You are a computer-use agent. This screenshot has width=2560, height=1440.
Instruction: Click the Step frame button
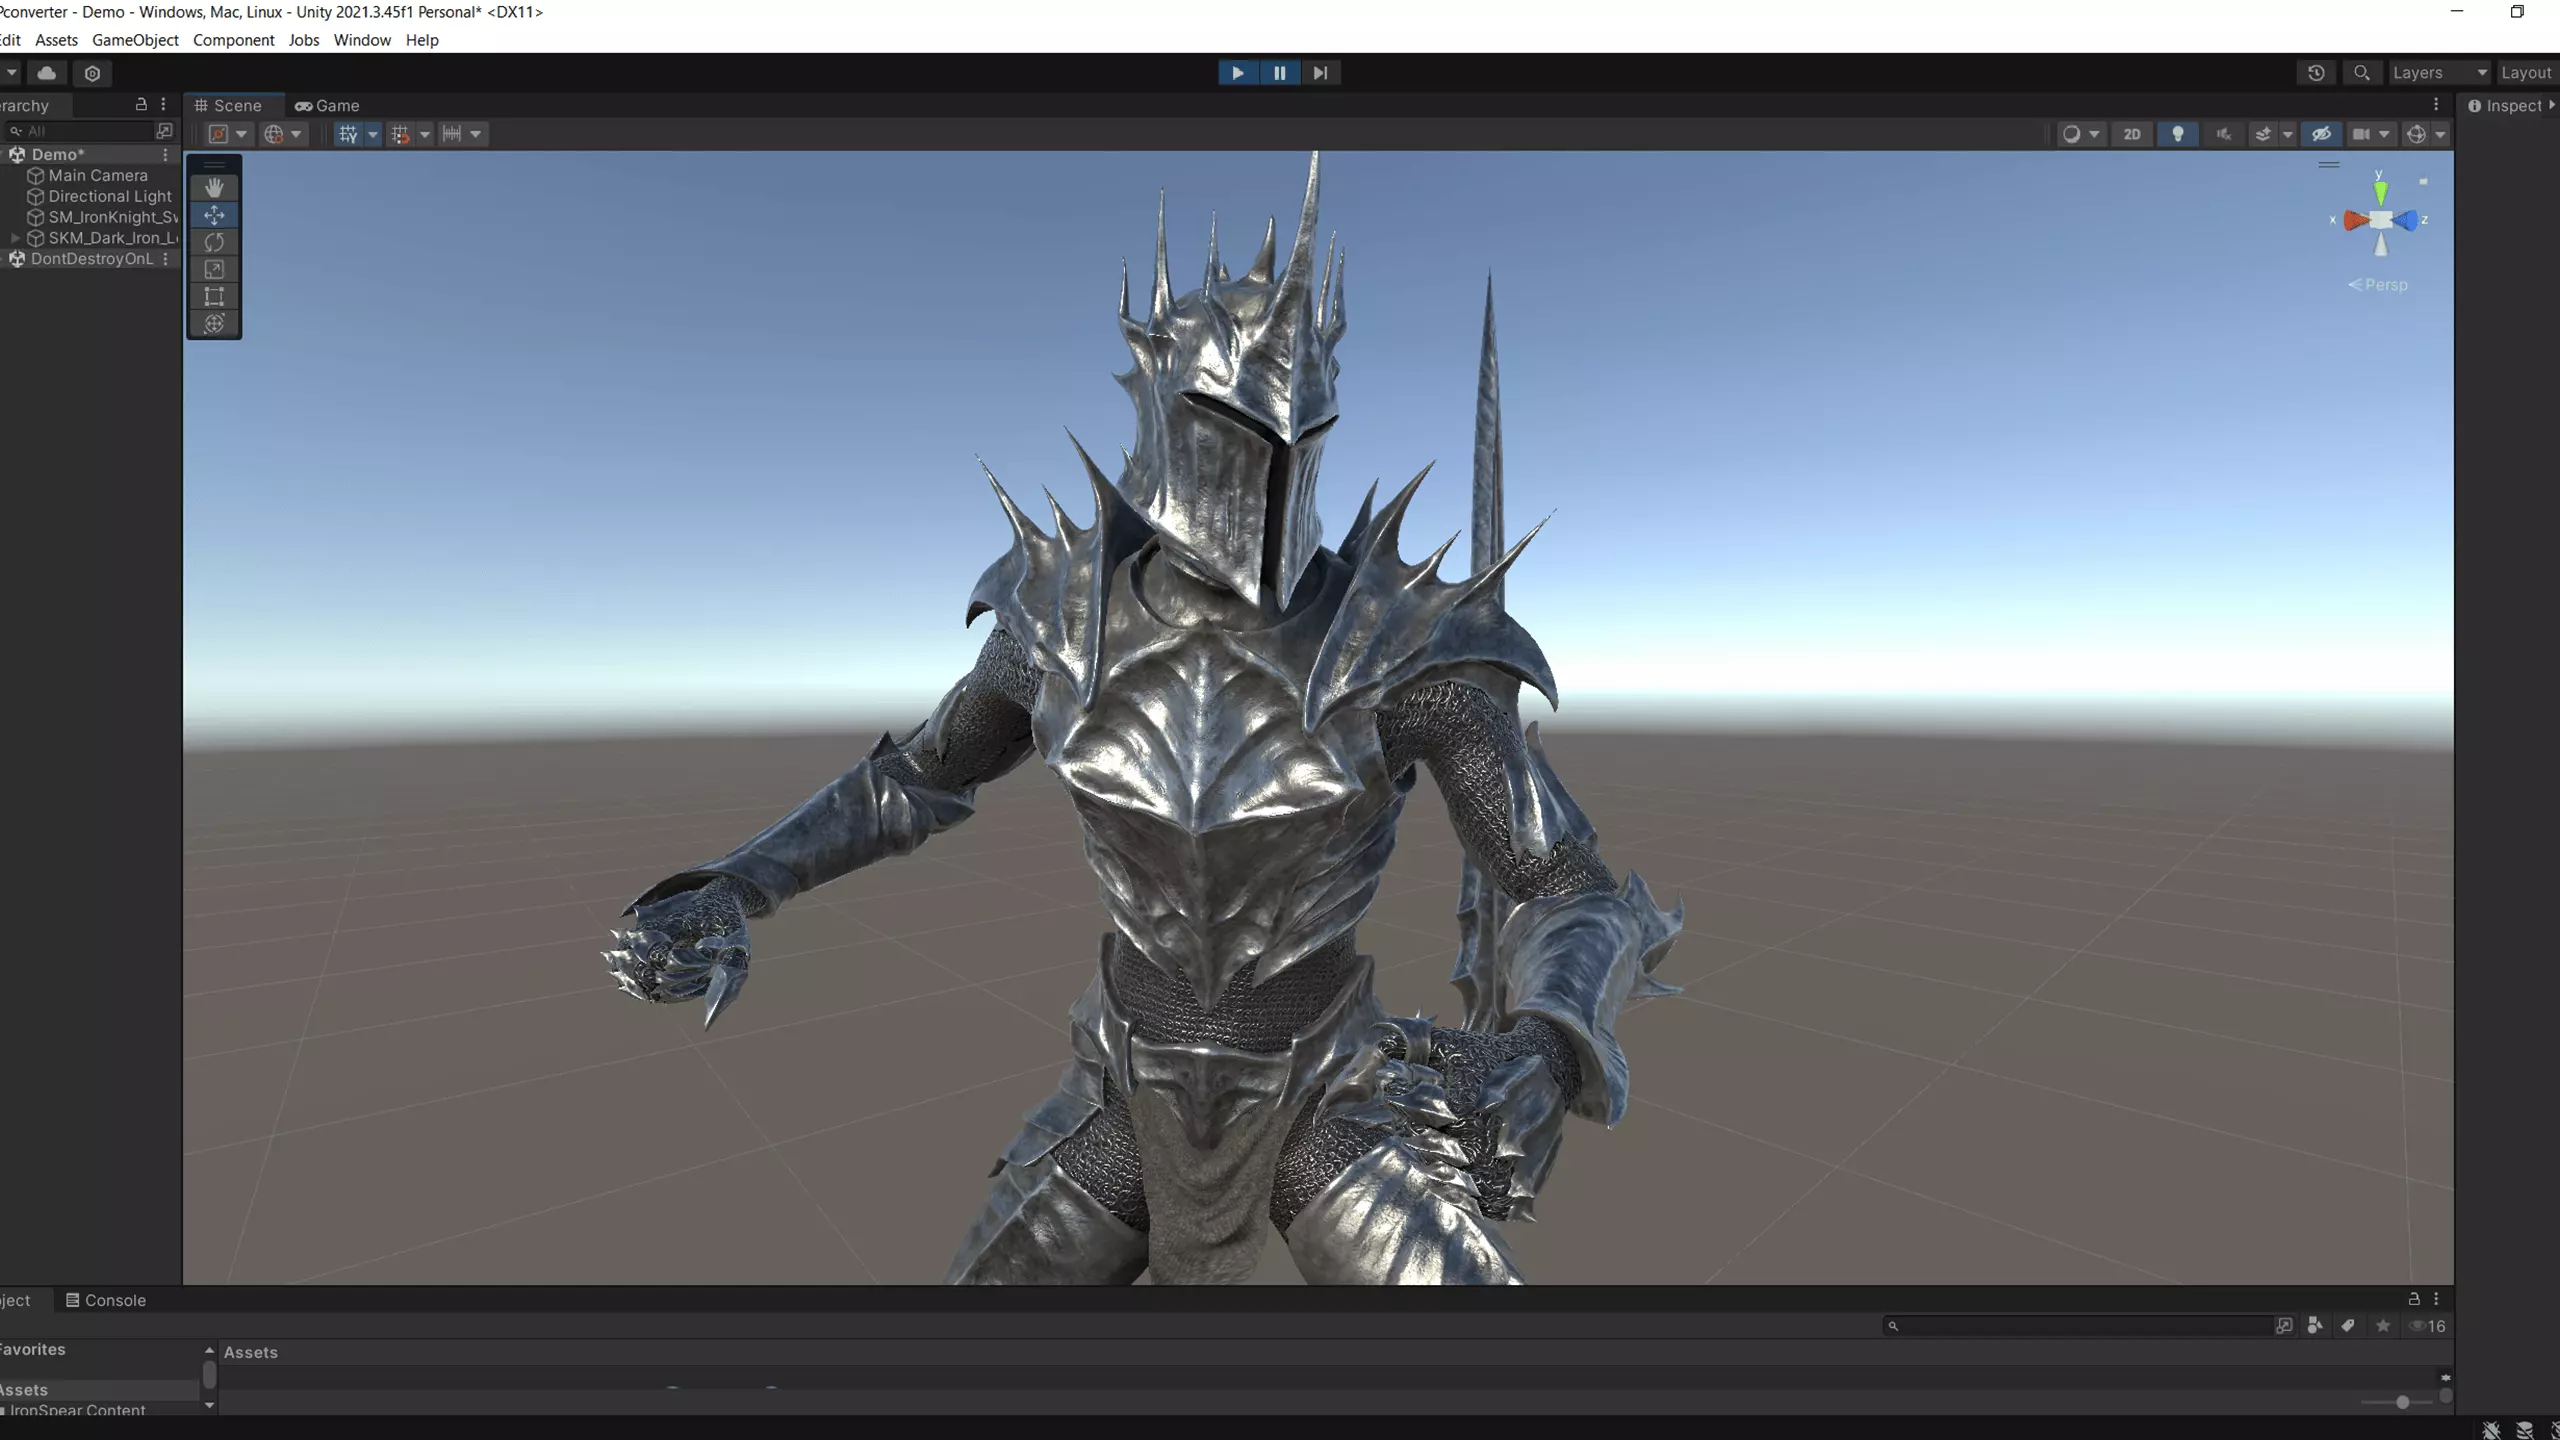1320,73
